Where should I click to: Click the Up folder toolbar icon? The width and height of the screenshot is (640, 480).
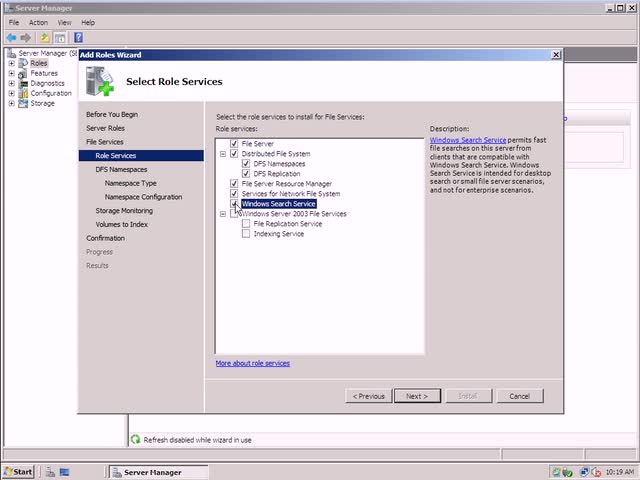44,38
